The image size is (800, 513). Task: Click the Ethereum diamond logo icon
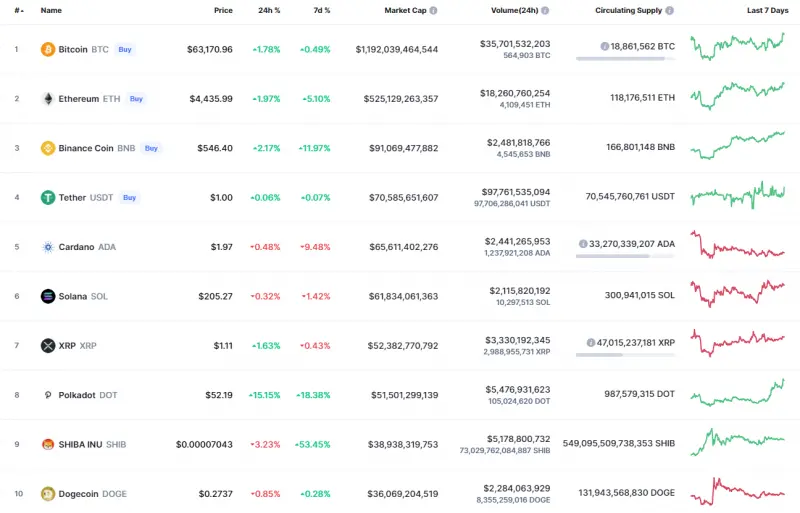(48, 99)
